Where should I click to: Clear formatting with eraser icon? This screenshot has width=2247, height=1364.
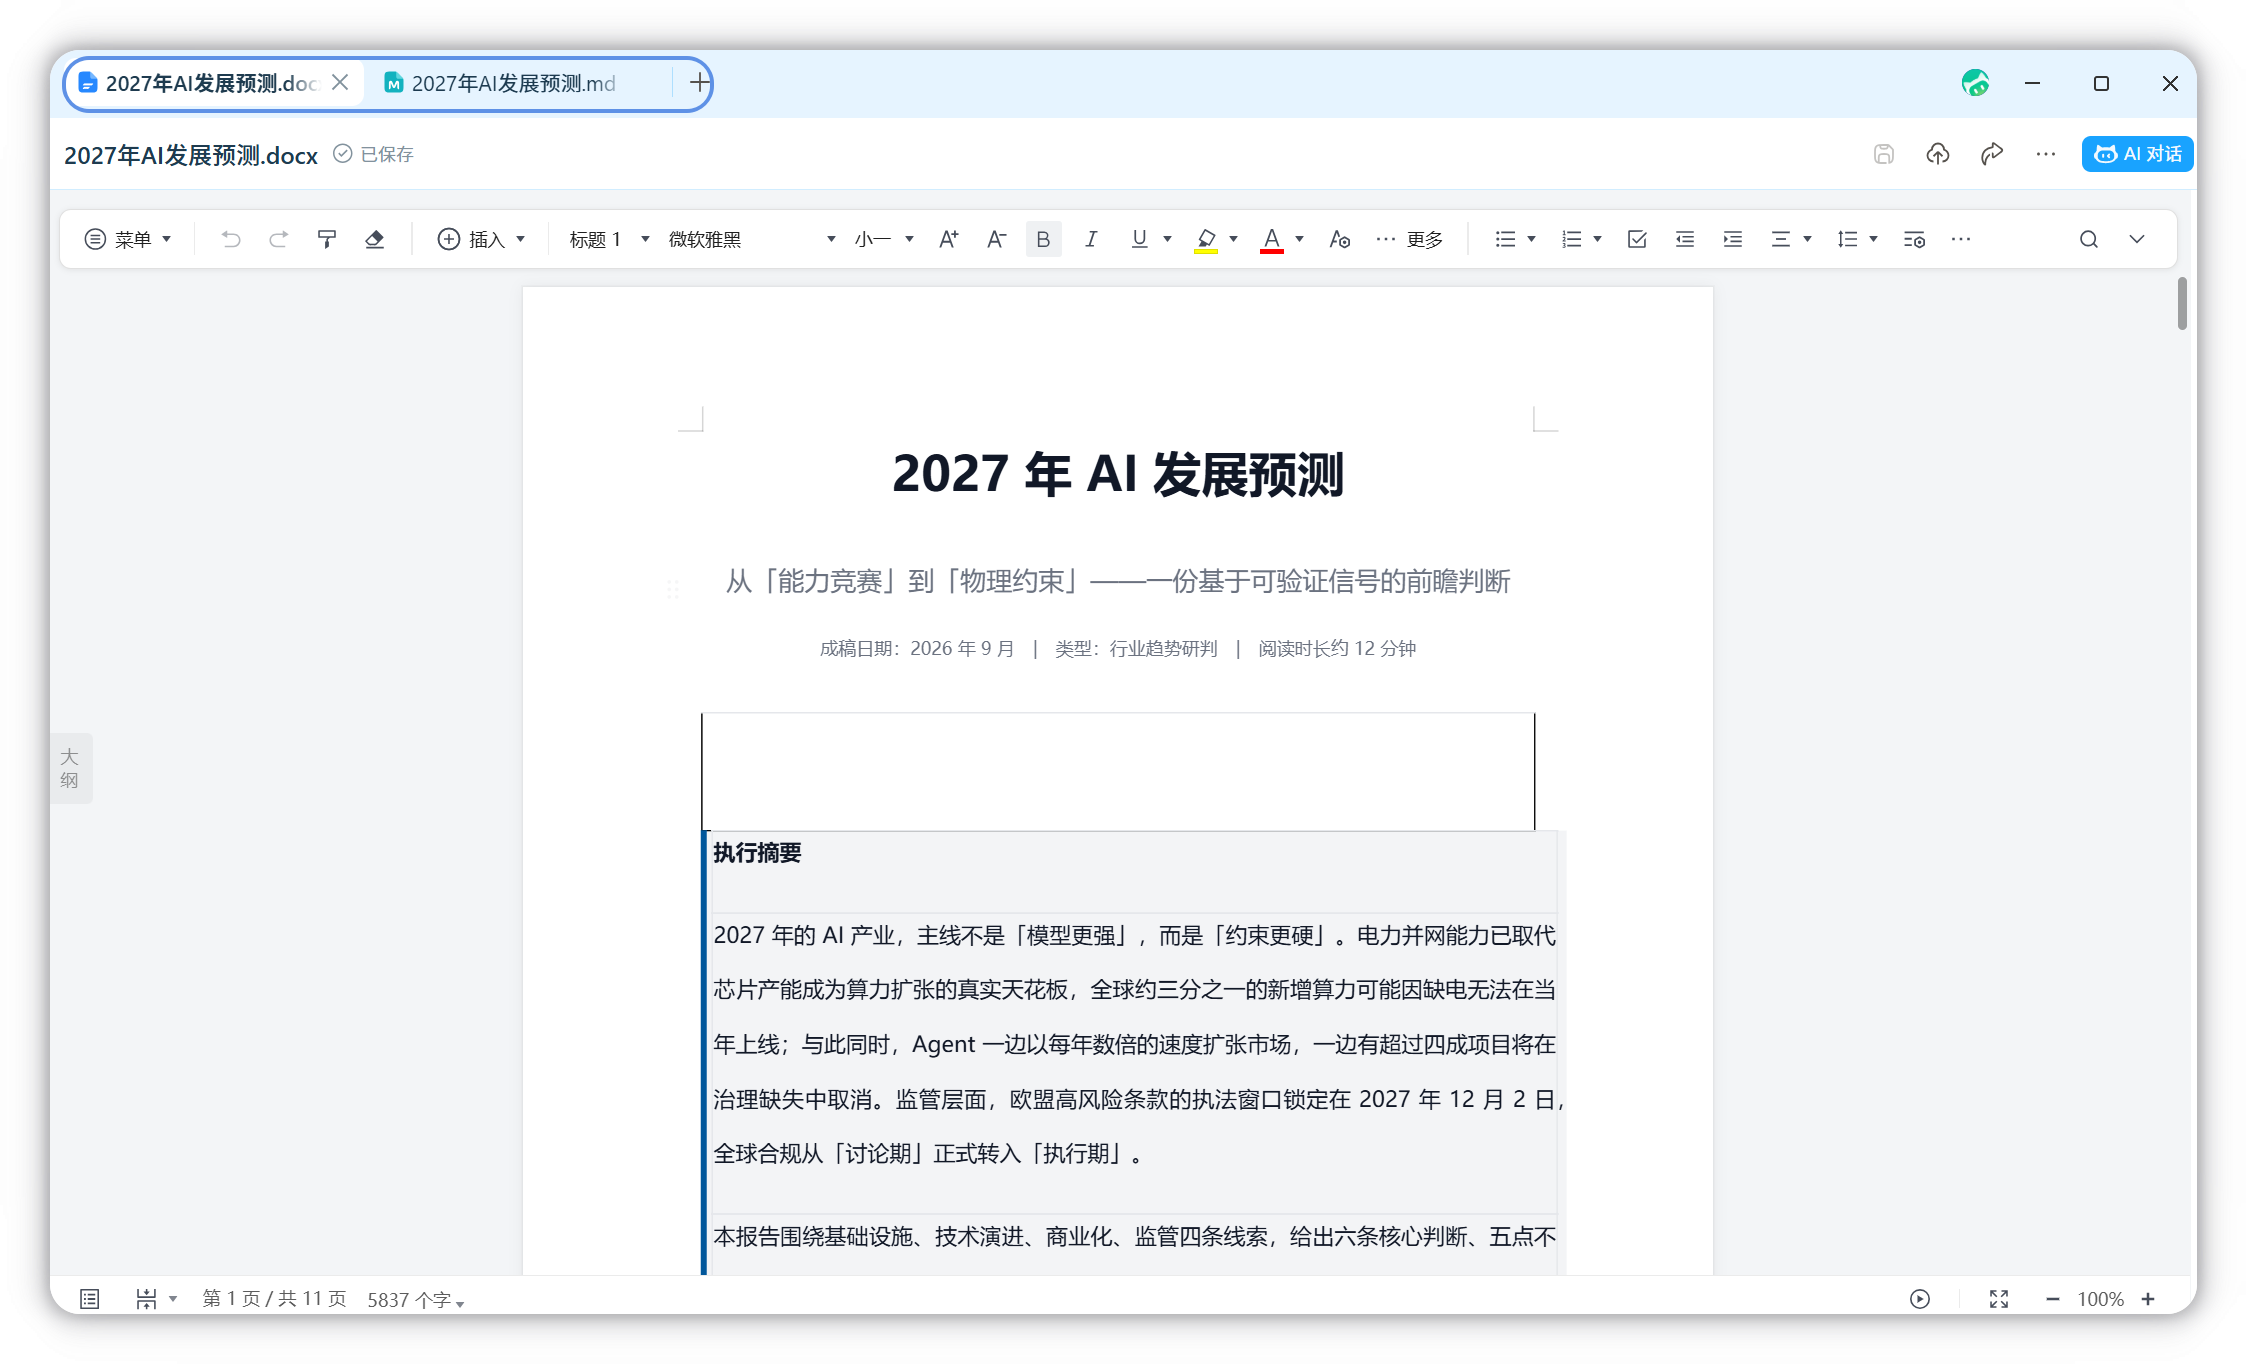375,239
